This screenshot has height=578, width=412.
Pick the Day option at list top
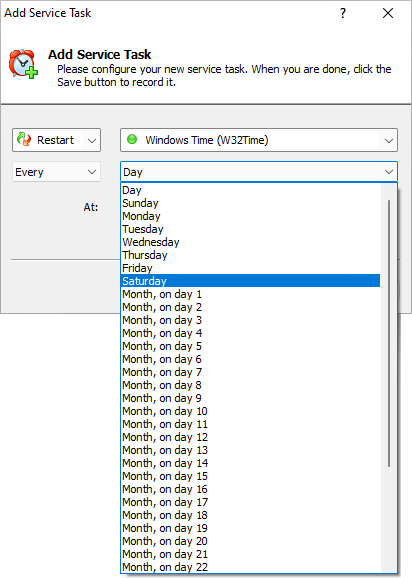tap(251, 190)
